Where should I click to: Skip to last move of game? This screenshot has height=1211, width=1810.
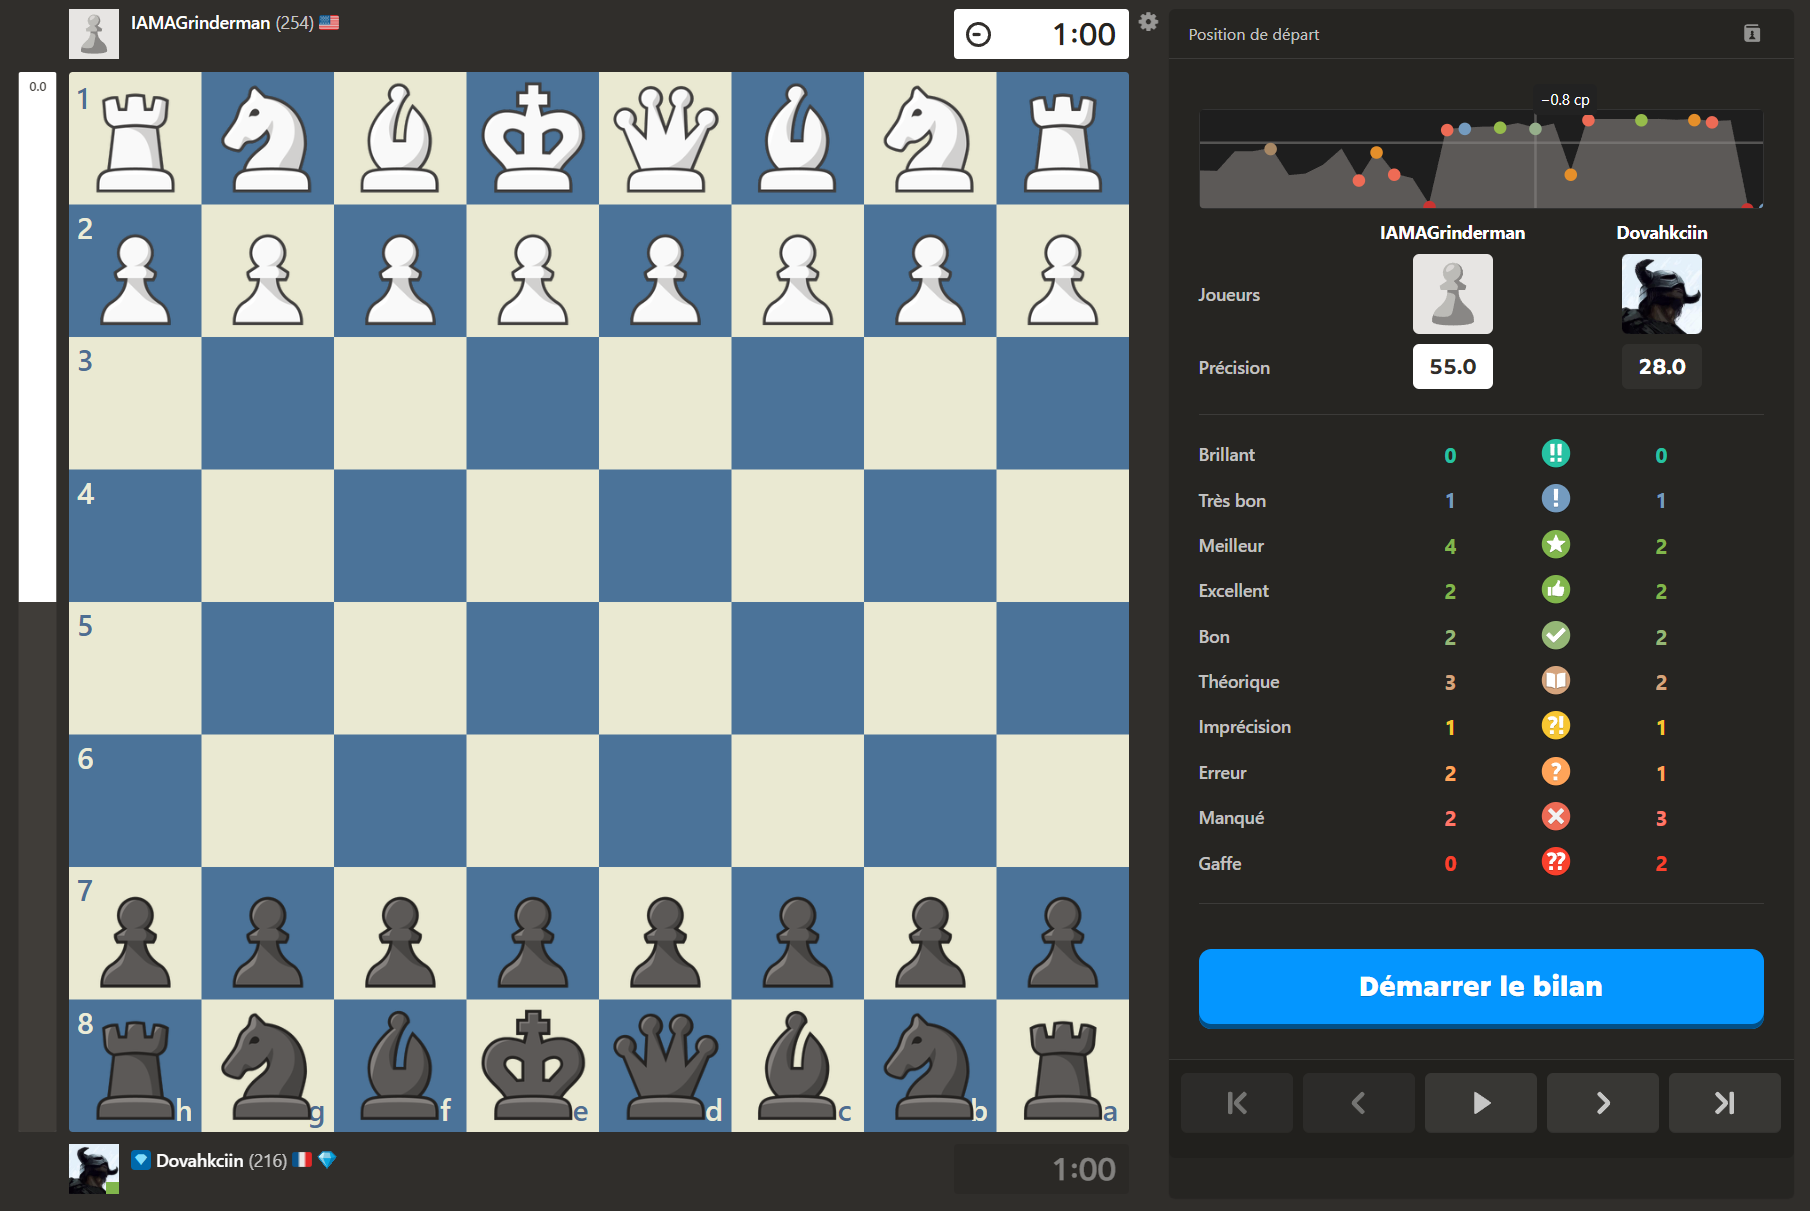tap(1724, 1103)
